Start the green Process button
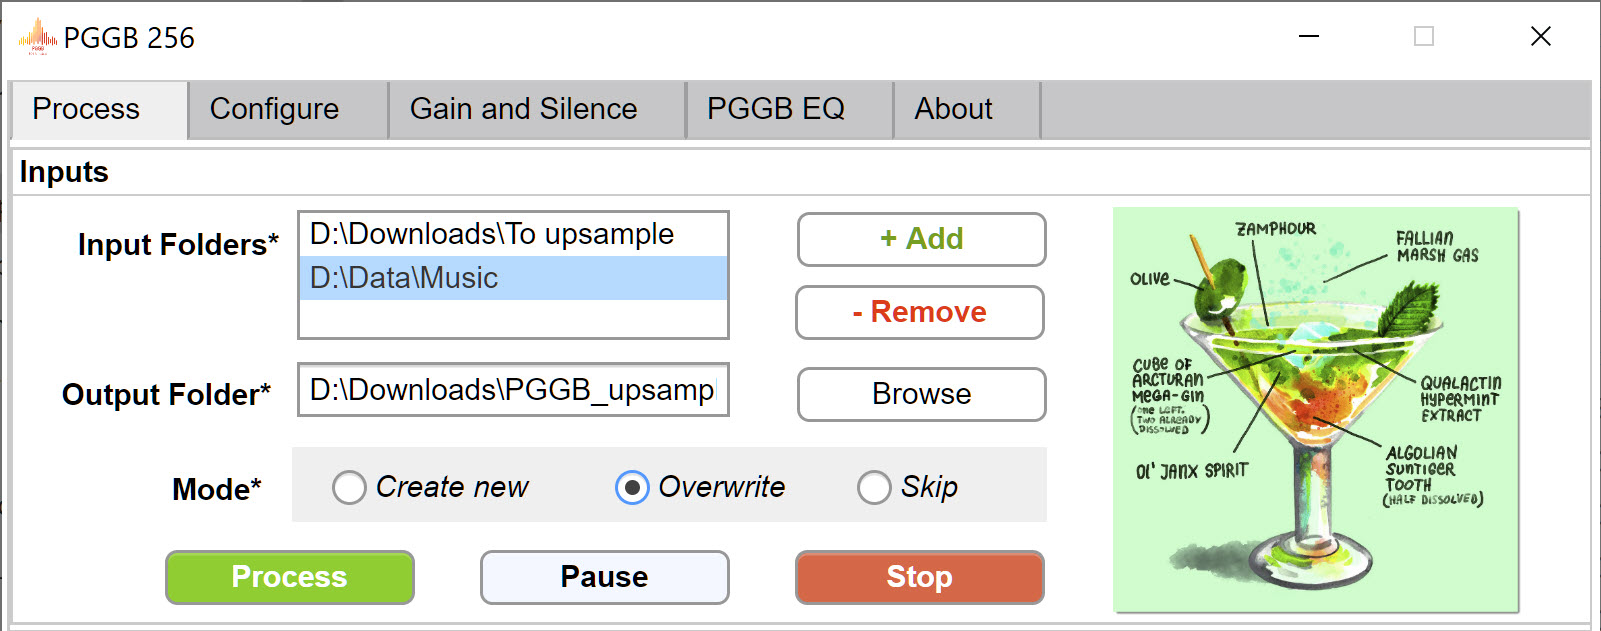 tap(290, 577)
